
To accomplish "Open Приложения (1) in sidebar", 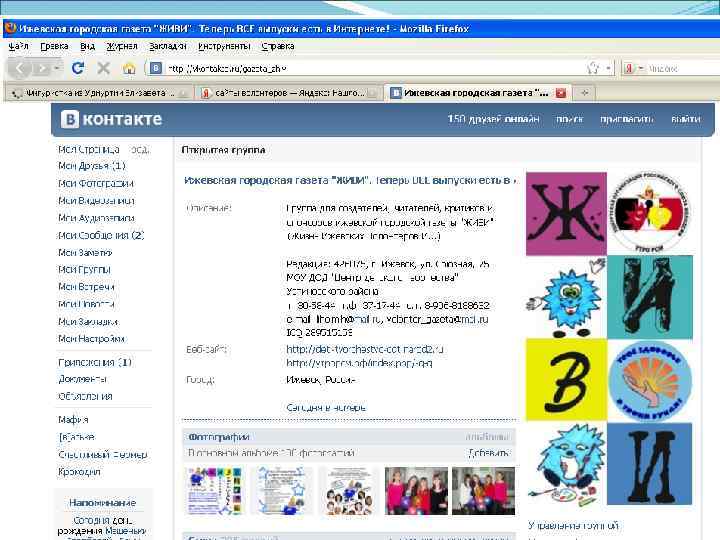I will (x=95, y=362).
